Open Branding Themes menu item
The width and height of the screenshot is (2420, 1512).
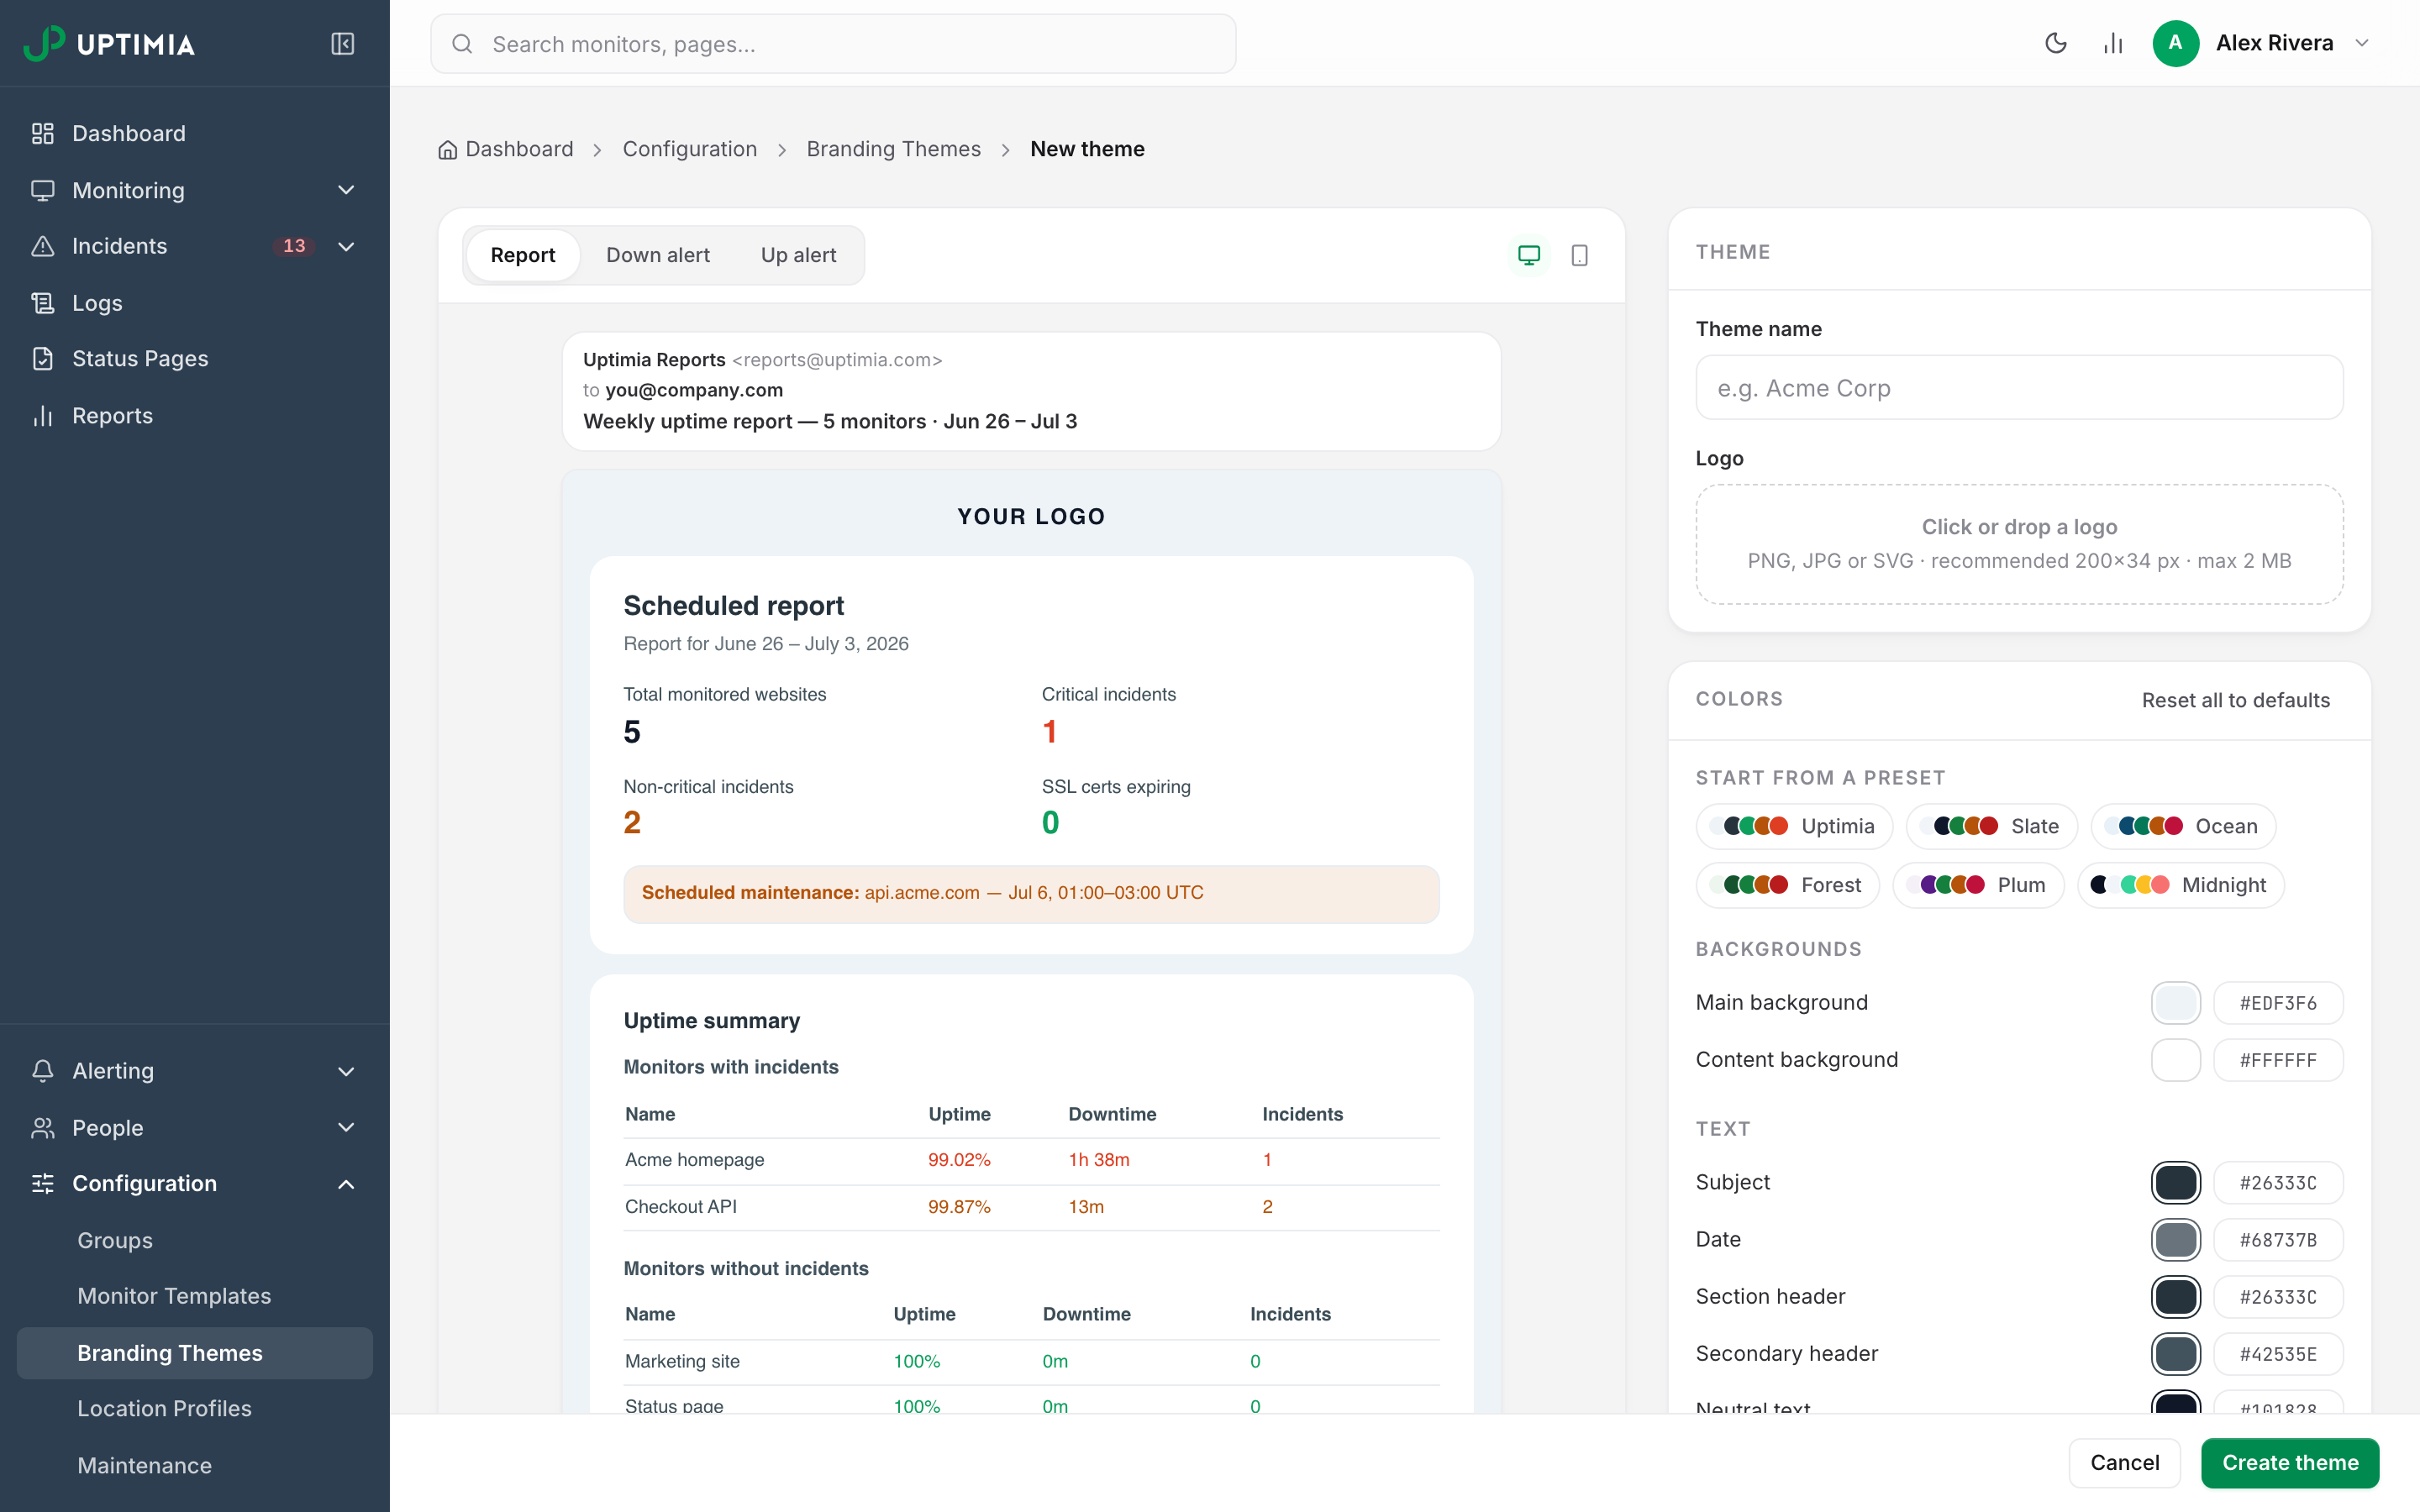pyautogui.click(x=195, y=1353)
